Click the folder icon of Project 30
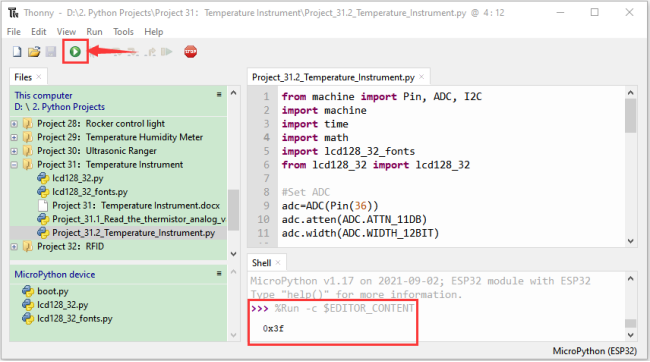The width and height of the screenshot is (650, 362). (x=28, y=151)
